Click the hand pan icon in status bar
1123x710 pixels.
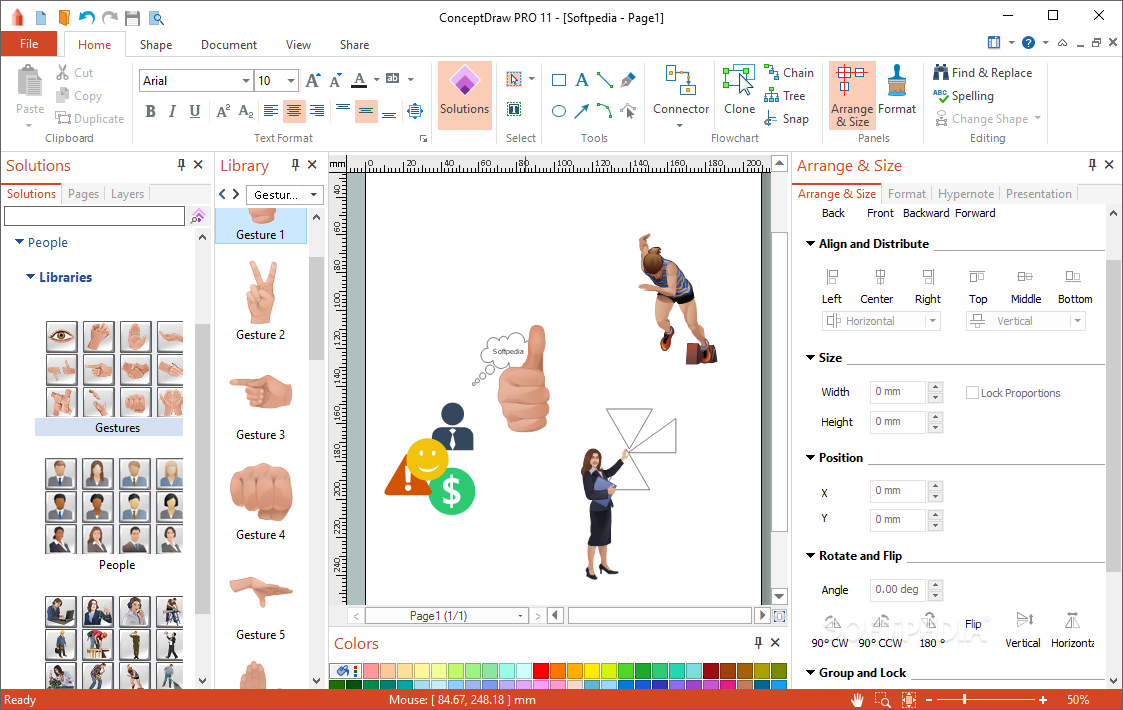857,700
